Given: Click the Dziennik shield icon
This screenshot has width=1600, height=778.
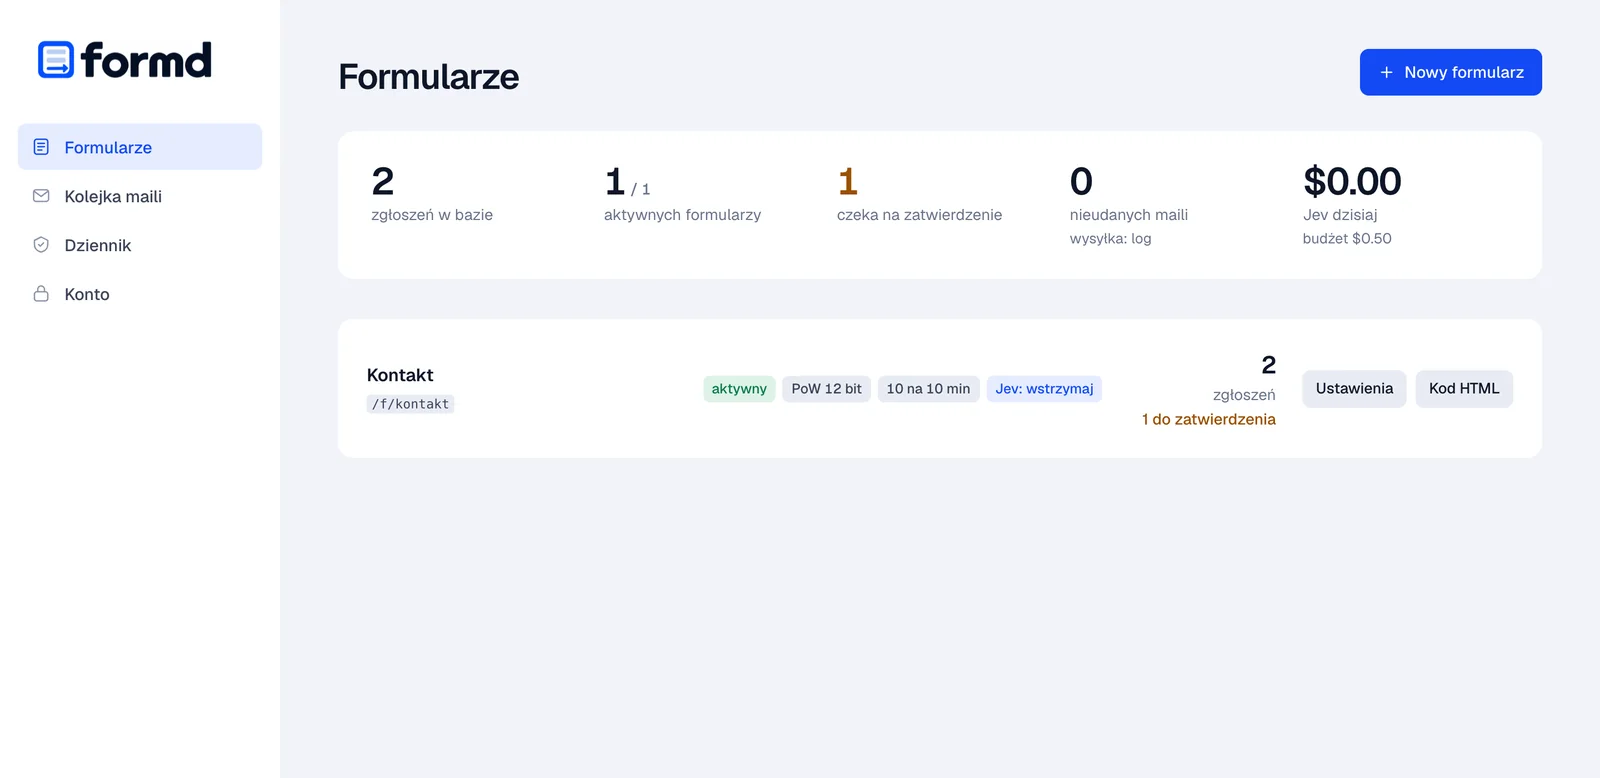Looking at the screenshot, I should coord(41,245).
